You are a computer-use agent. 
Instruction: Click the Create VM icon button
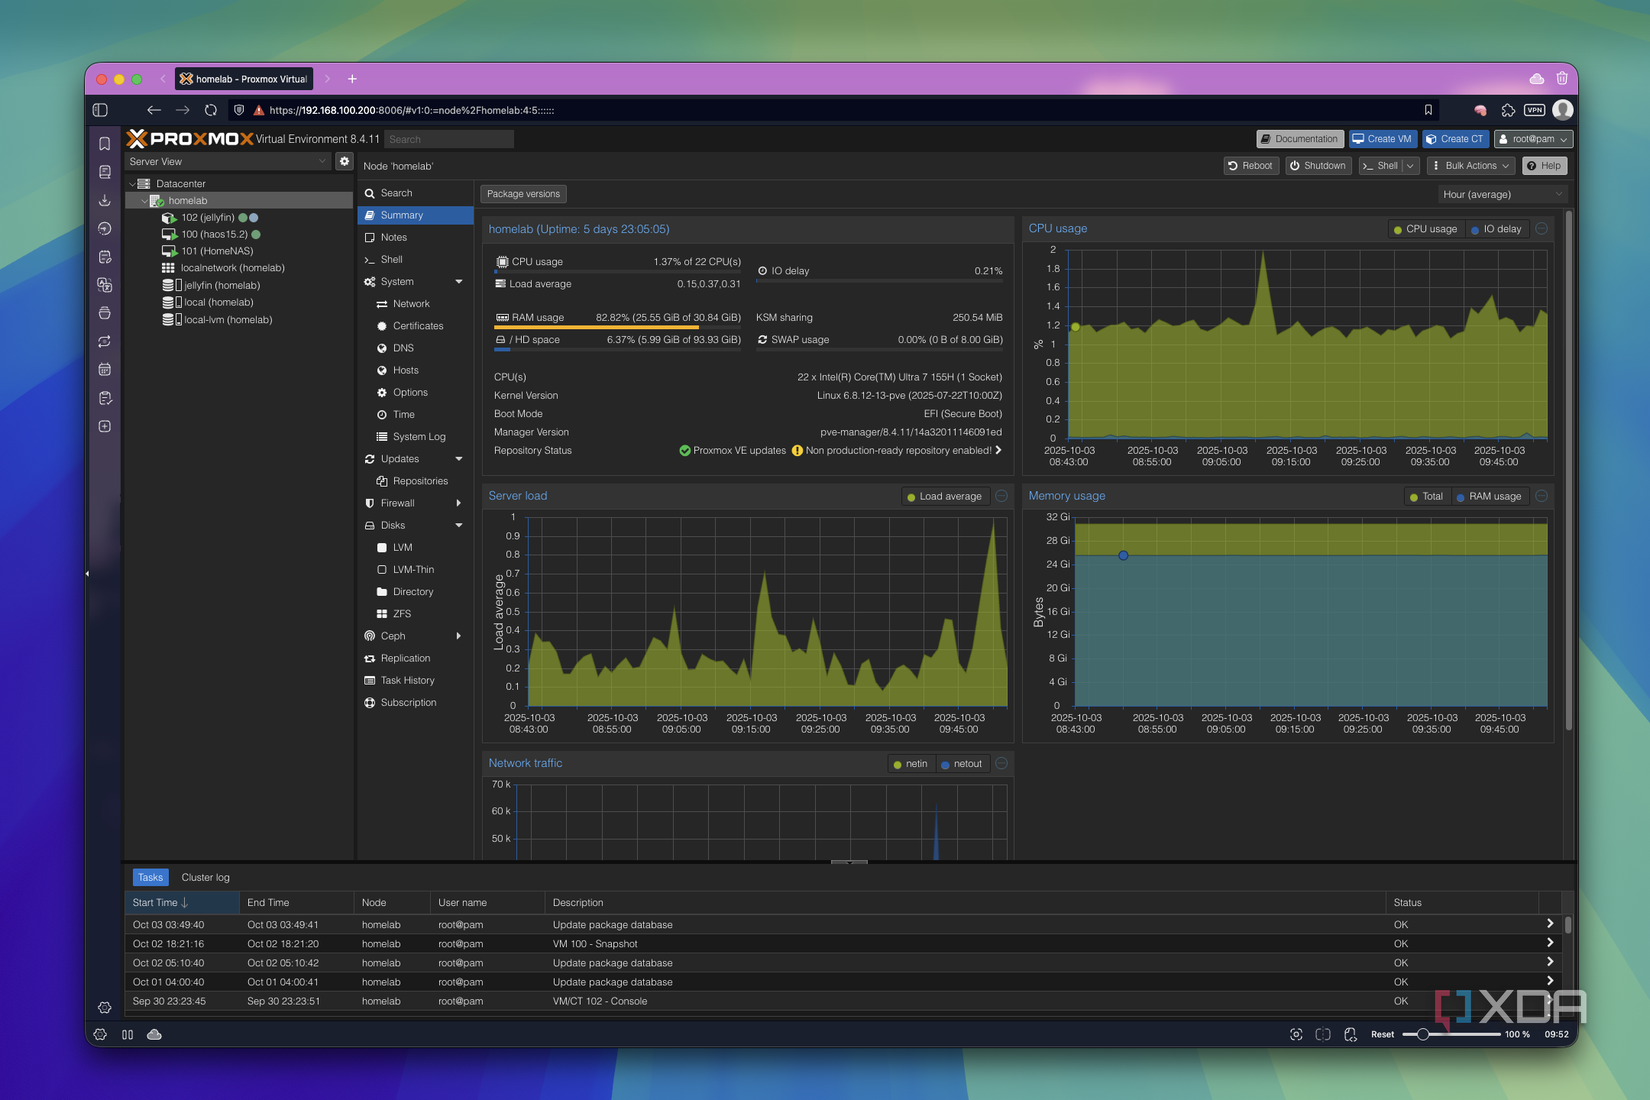click(x=1383, y=139)
